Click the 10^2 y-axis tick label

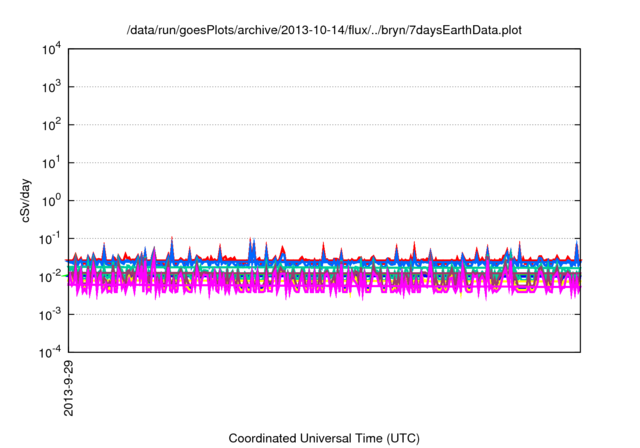[51, 125]
